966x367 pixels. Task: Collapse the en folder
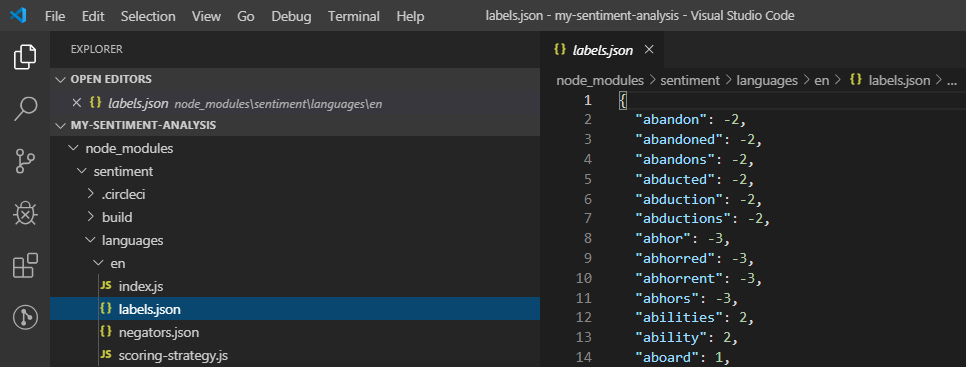point(98,264)
